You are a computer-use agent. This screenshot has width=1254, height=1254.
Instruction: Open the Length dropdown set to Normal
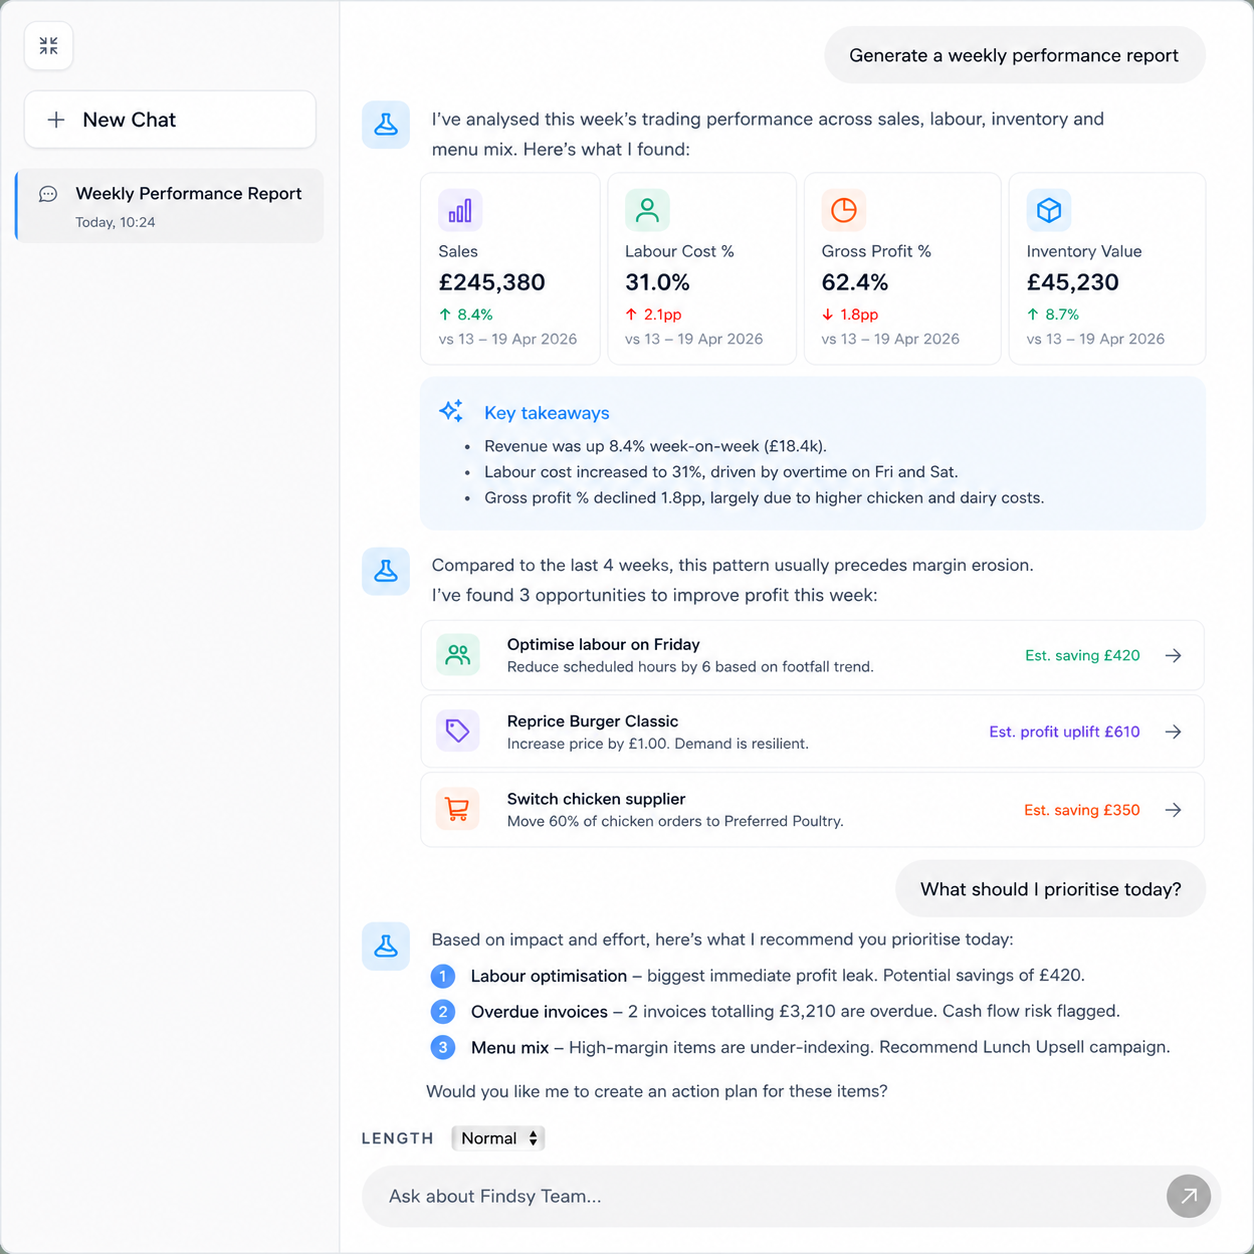(x=498, y=1138)
